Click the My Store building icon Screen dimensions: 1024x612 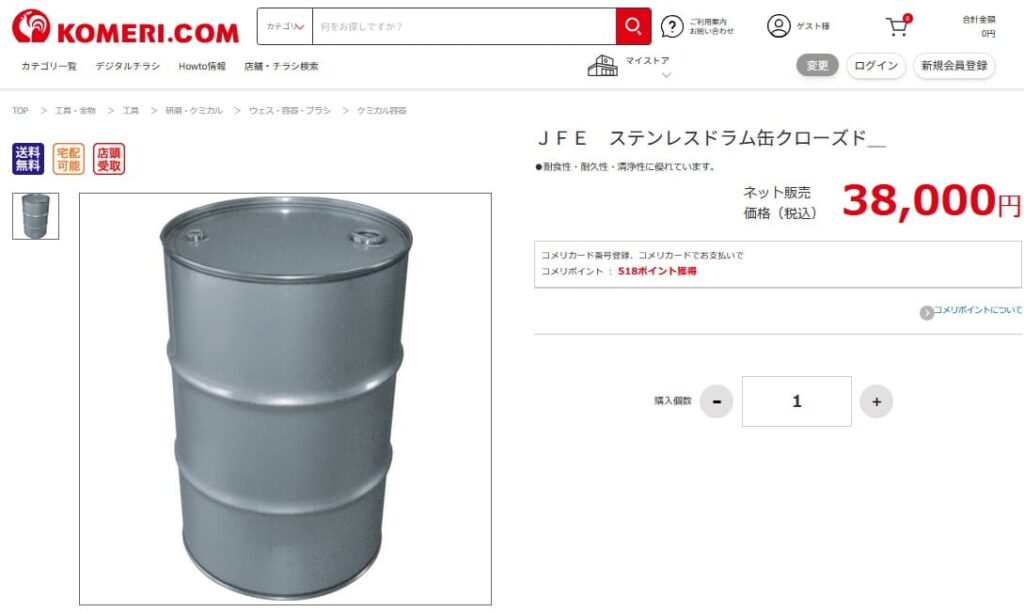coord(602,65)
